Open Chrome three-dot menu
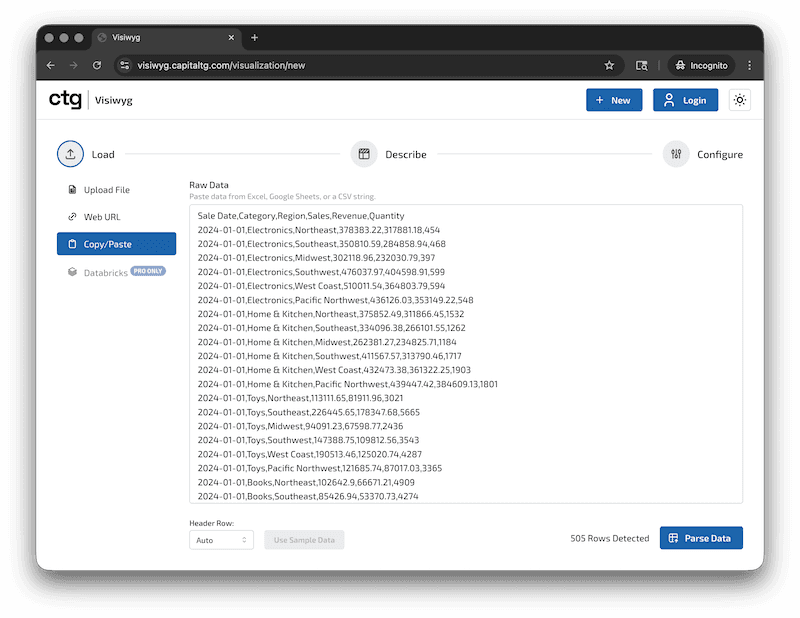 pyautogui.click(x=749, y=65)
